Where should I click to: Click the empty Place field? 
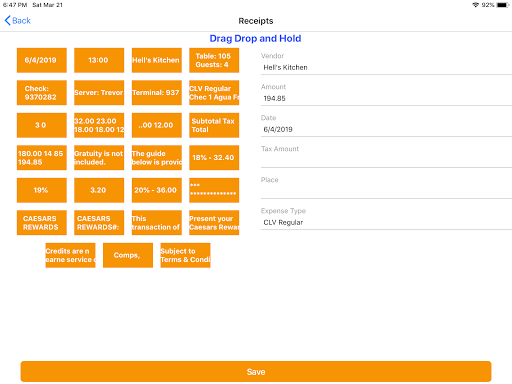pos(386,191)
